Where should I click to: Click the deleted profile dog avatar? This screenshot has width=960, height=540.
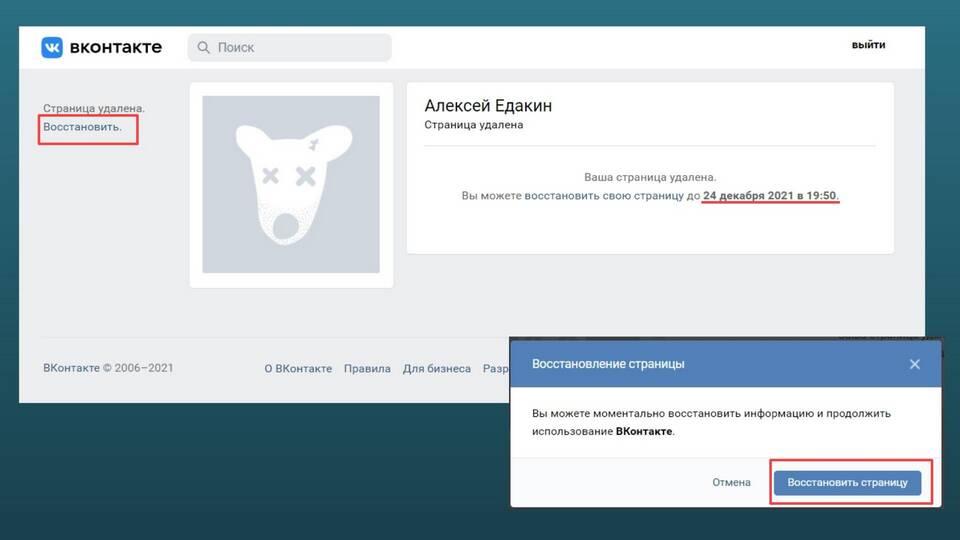pyautogui.click(x=291, y=184)
